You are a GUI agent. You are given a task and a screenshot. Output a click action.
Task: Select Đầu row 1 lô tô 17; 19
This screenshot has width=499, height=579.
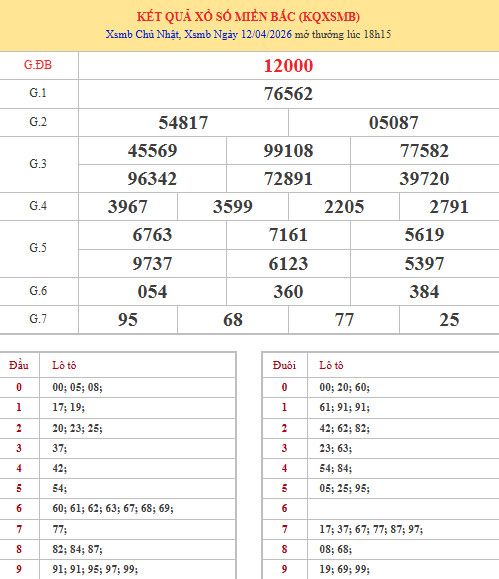click(68, 407)
